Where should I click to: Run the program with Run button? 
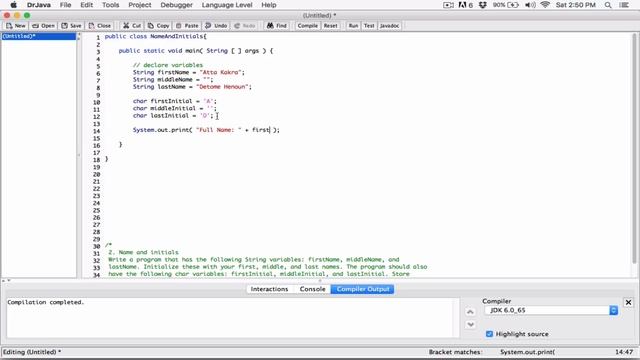click(x=353, y=26)
